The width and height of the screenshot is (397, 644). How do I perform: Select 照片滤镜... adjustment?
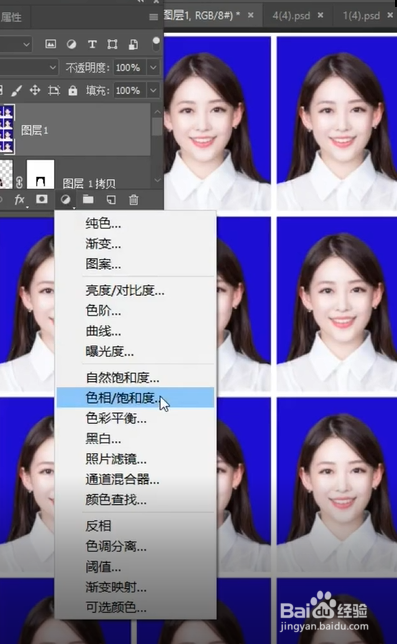[x=135, y=459]
